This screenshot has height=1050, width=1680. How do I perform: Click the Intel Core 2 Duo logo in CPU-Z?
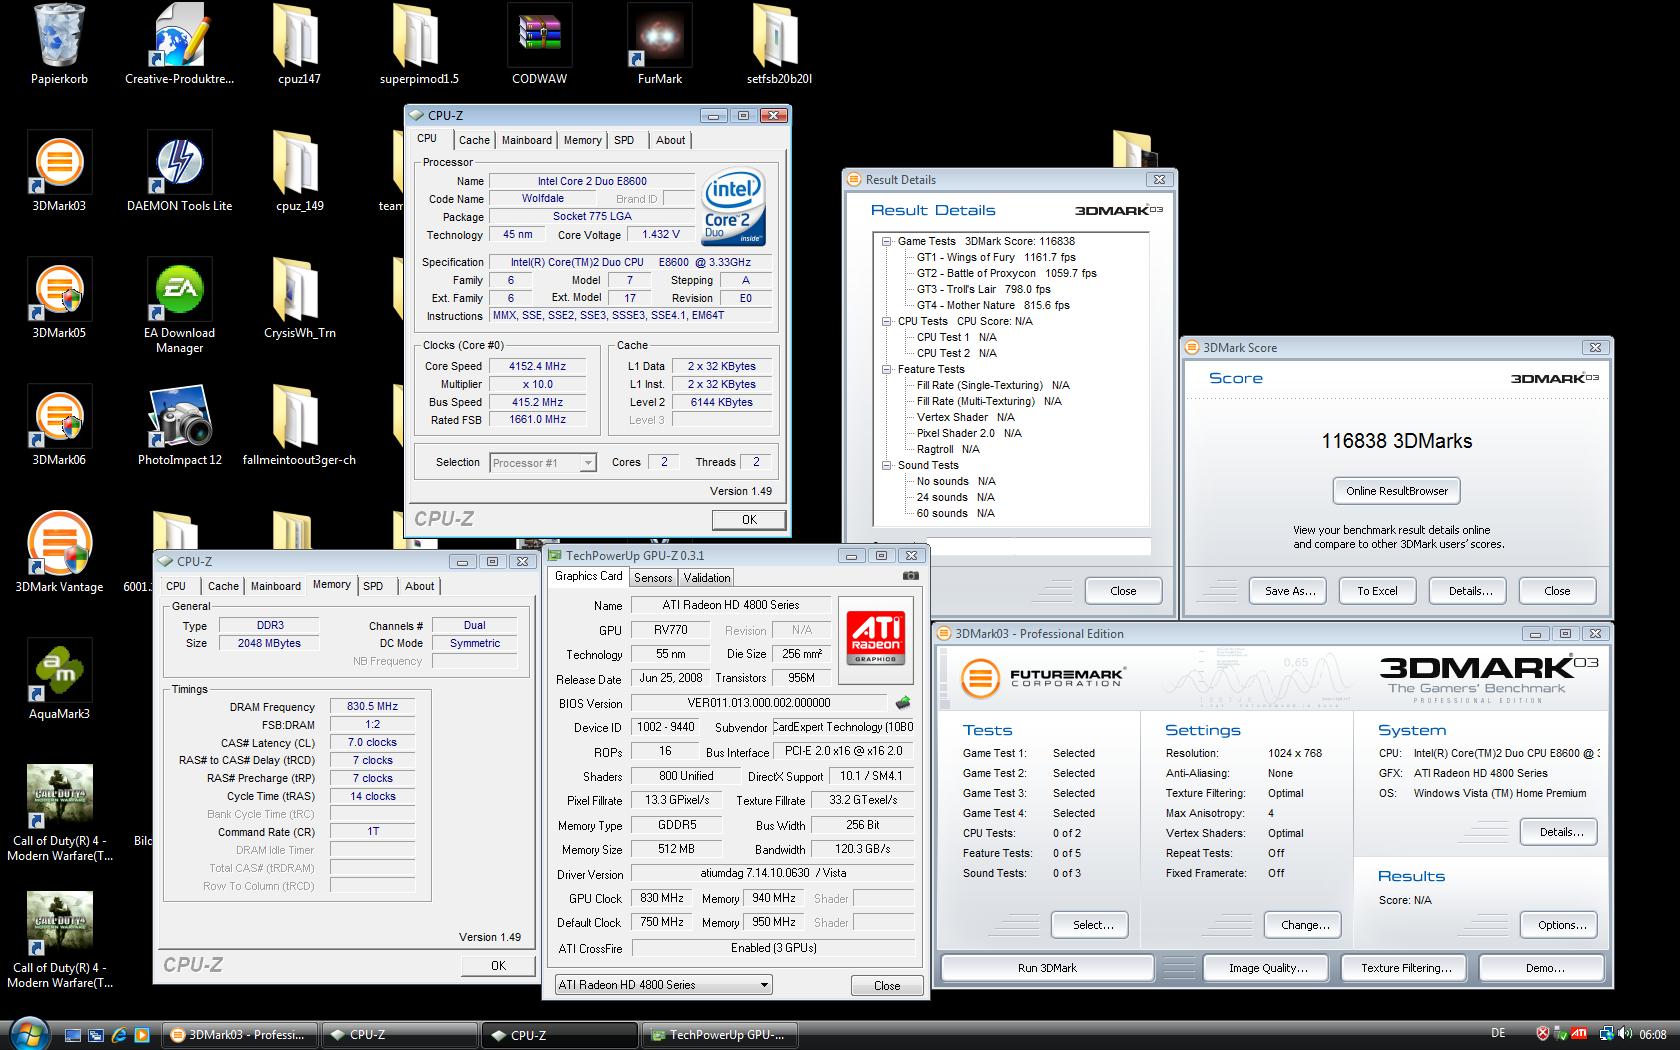coord(733,207)
